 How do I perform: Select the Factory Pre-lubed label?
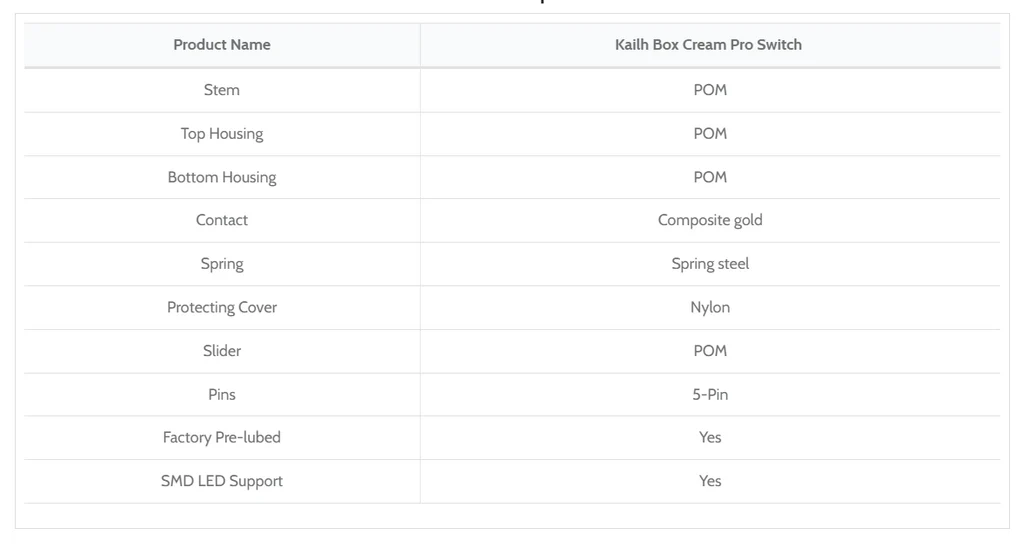click(x=222, y=437)
